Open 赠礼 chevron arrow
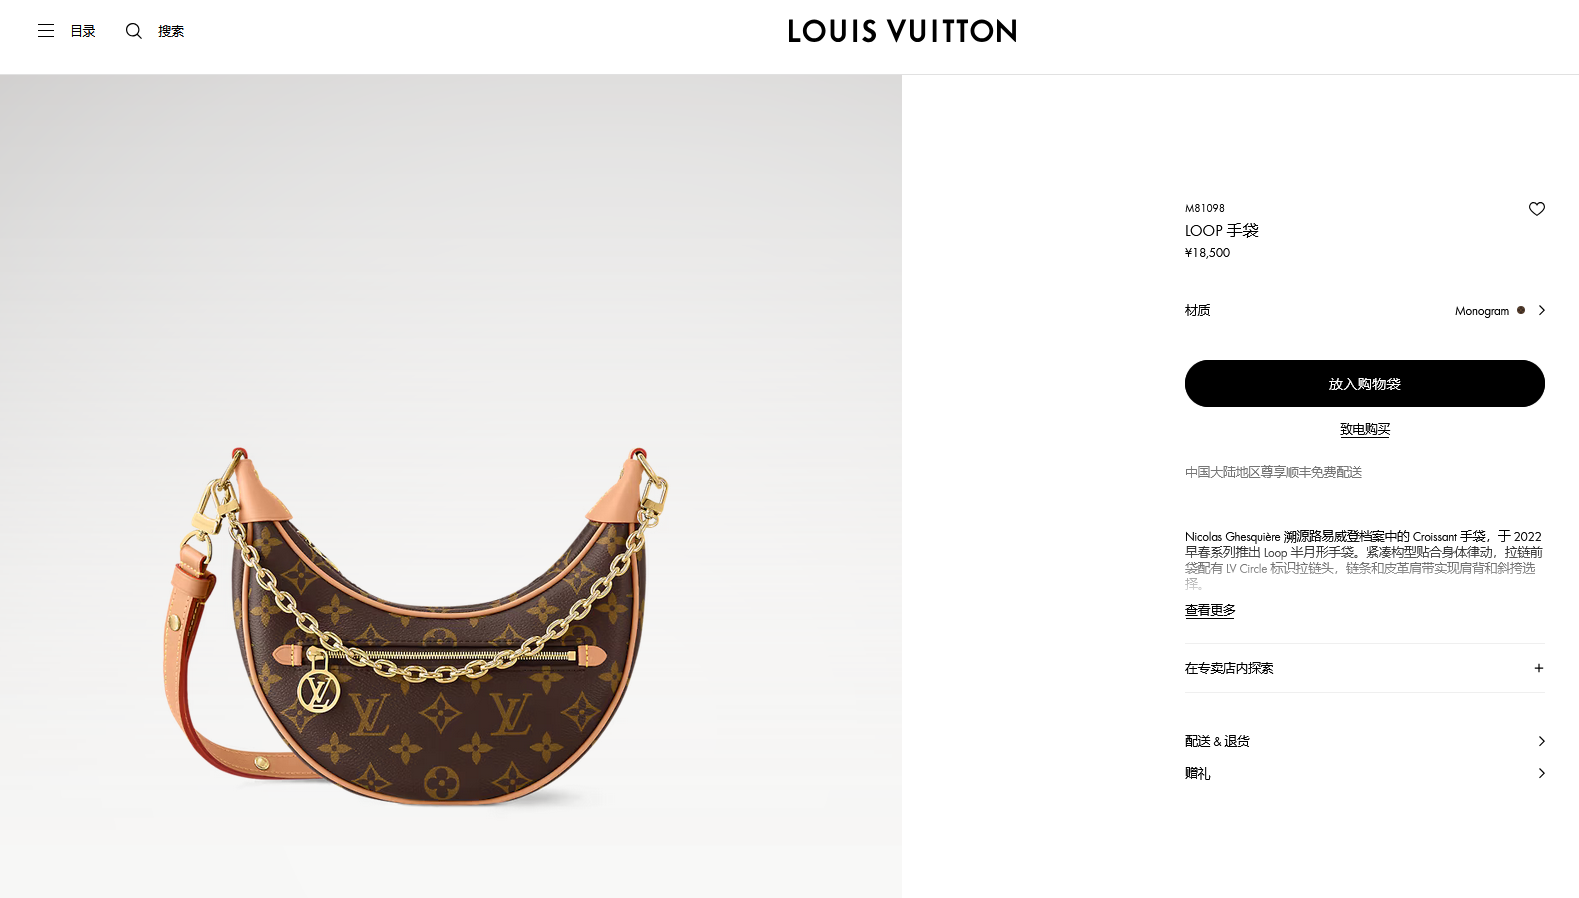The image size is (1579, 898). click(x=1541, y=773)
